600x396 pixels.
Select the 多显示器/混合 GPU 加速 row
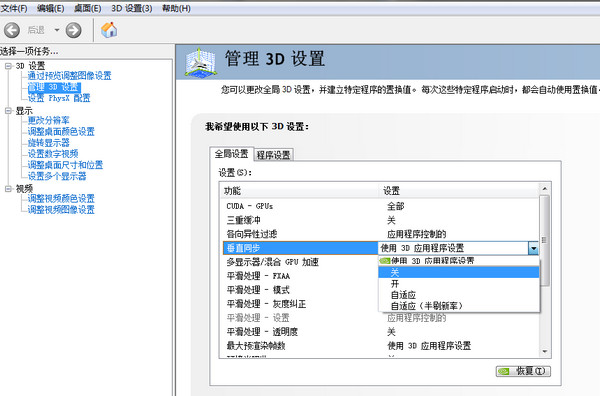(x=300, y=262)
